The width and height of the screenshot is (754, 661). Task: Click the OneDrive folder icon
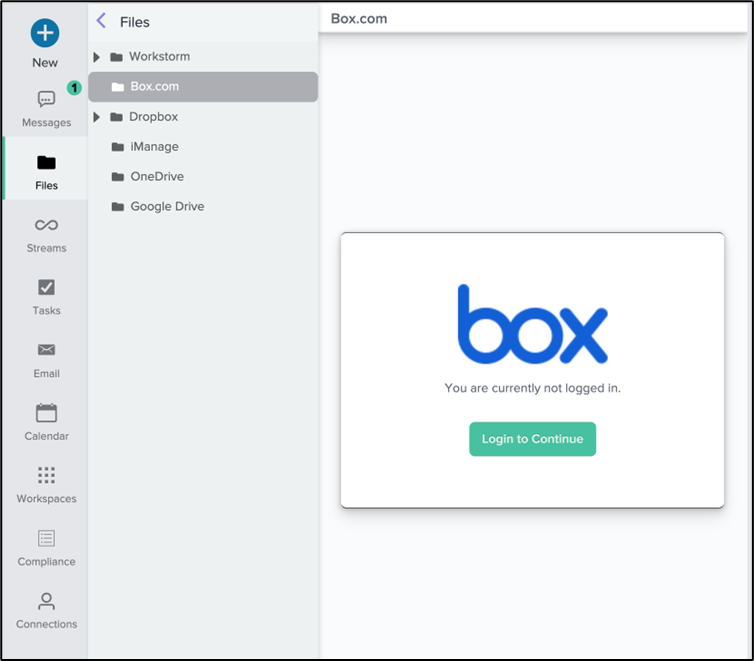tap(118, 176)
